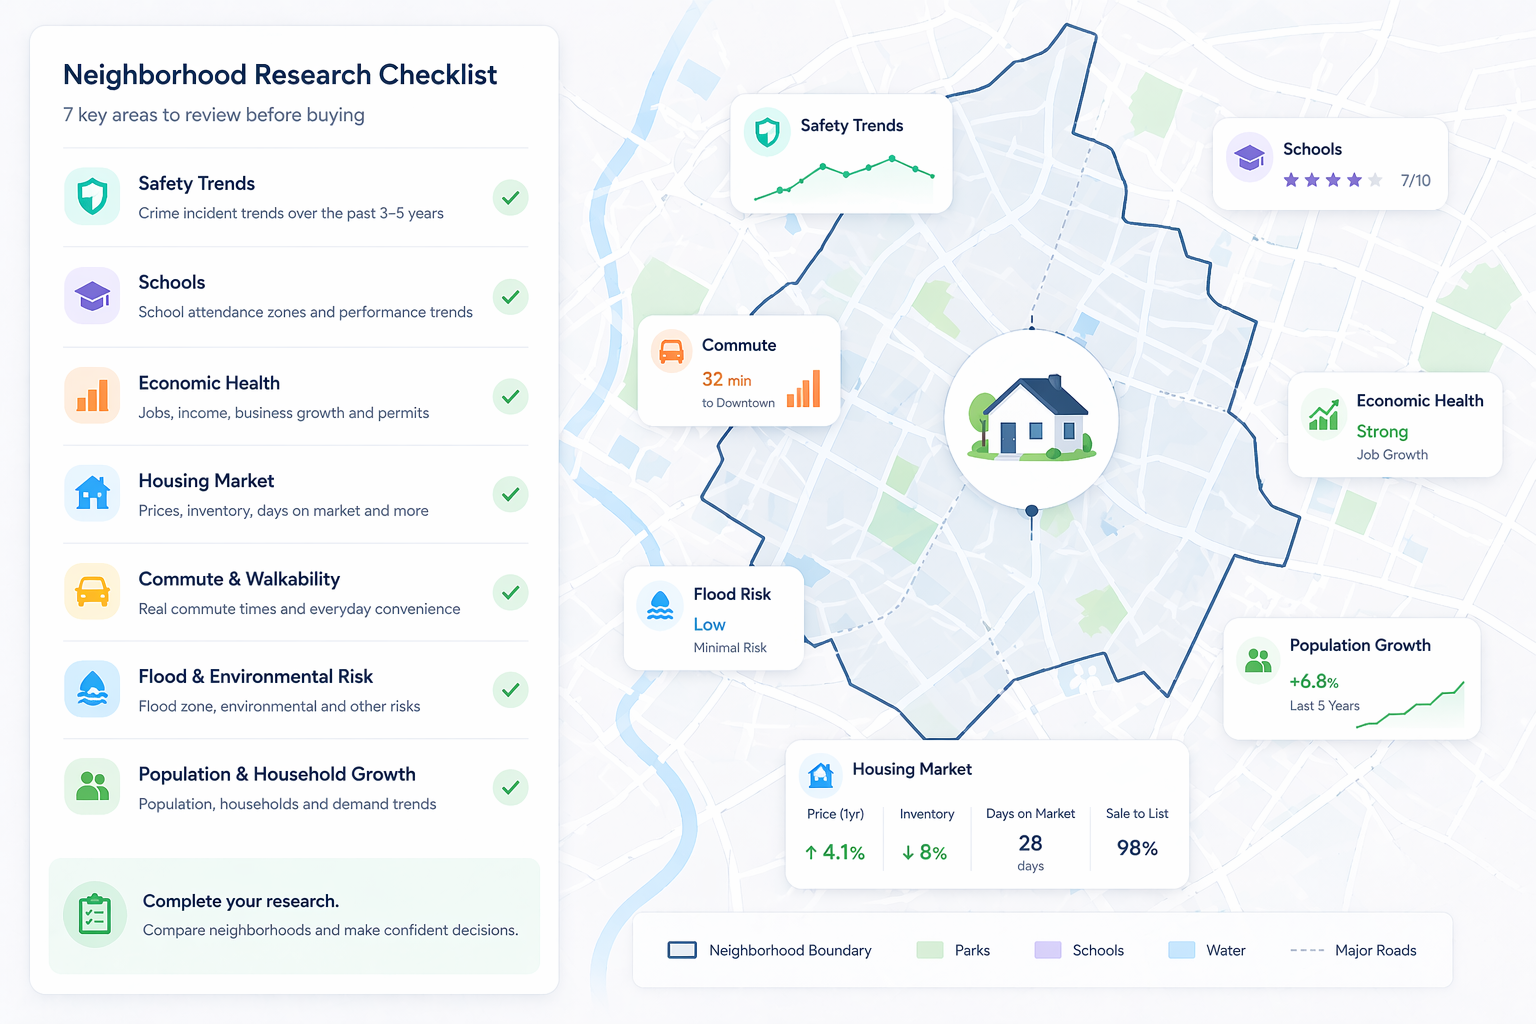Click the blue Water legend swatch
1536x1024 pixels.
click(x=1182, y=950)
